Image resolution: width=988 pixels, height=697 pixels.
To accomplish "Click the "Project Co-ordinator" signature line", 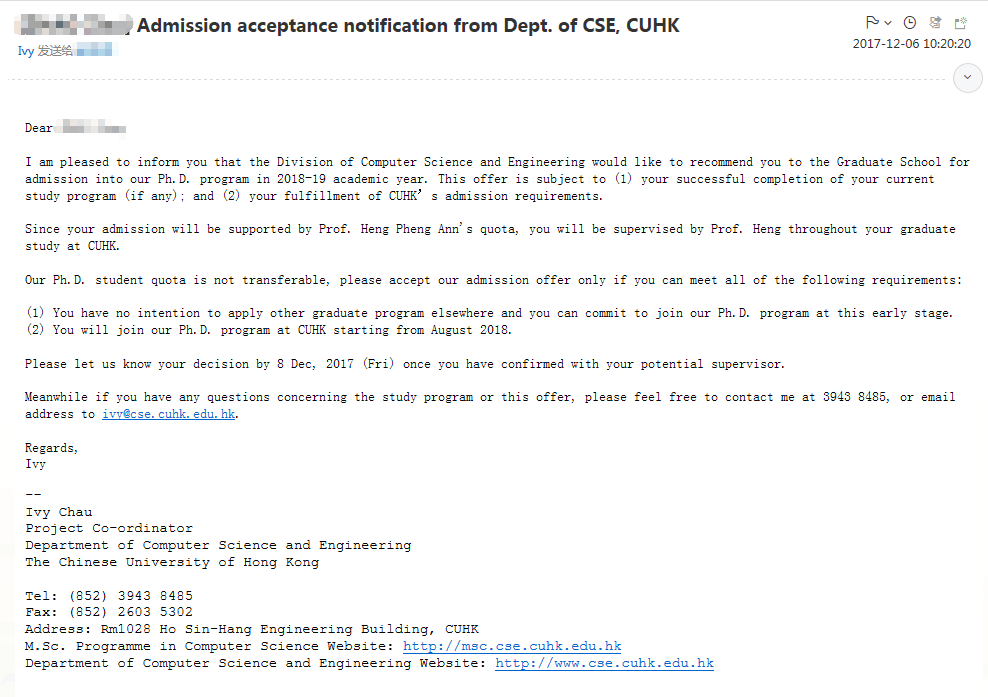I will tap(109, 528).
